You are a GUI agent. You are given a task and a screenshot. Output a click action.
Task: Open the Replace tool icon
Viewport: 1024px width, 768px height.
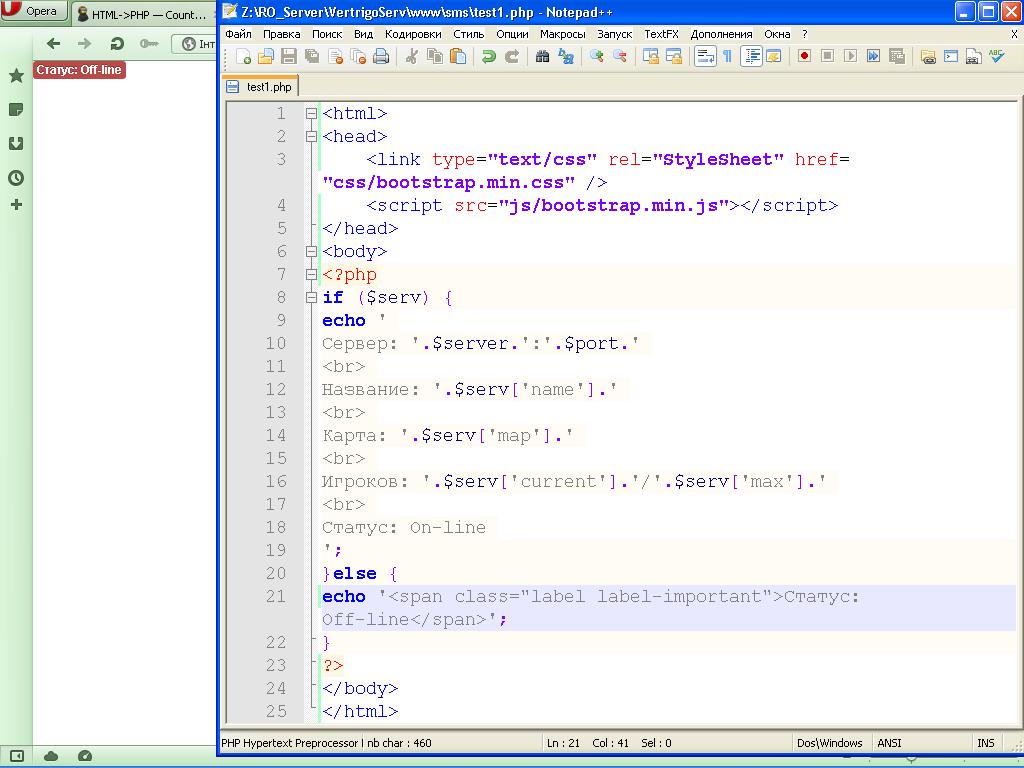[x=566, y=57]
